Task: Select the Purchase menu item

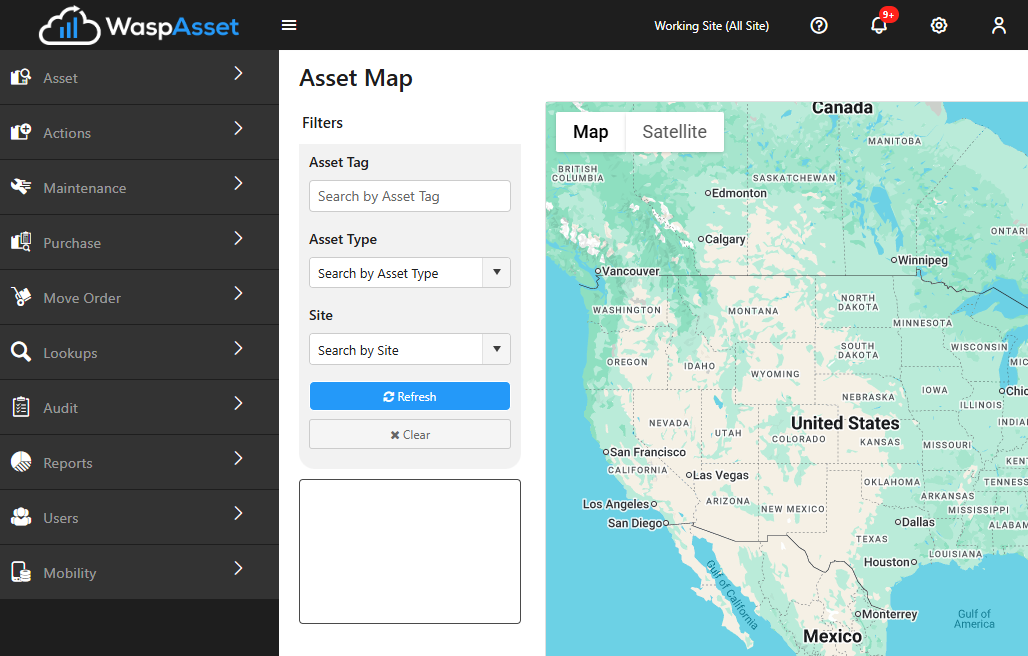Action: pyautogui.click(x=139, y=242)
